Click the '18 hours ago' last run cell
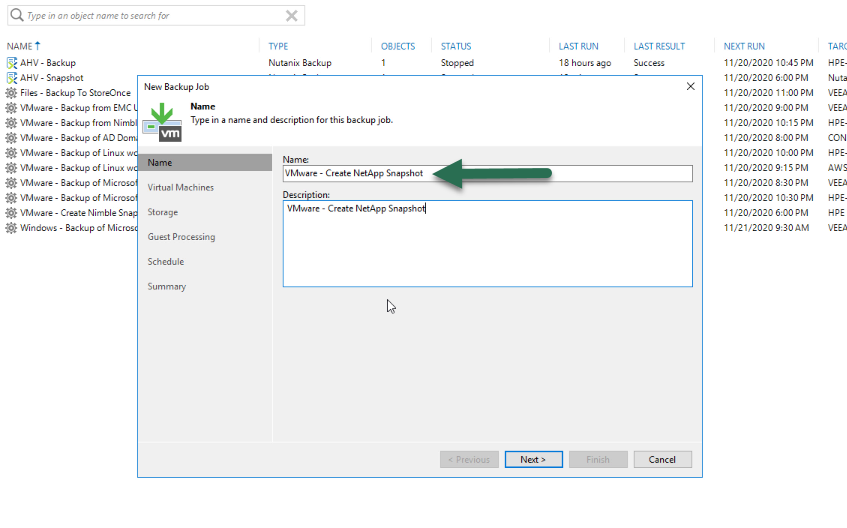Screen dimensions: 847x528 (585, 63)
